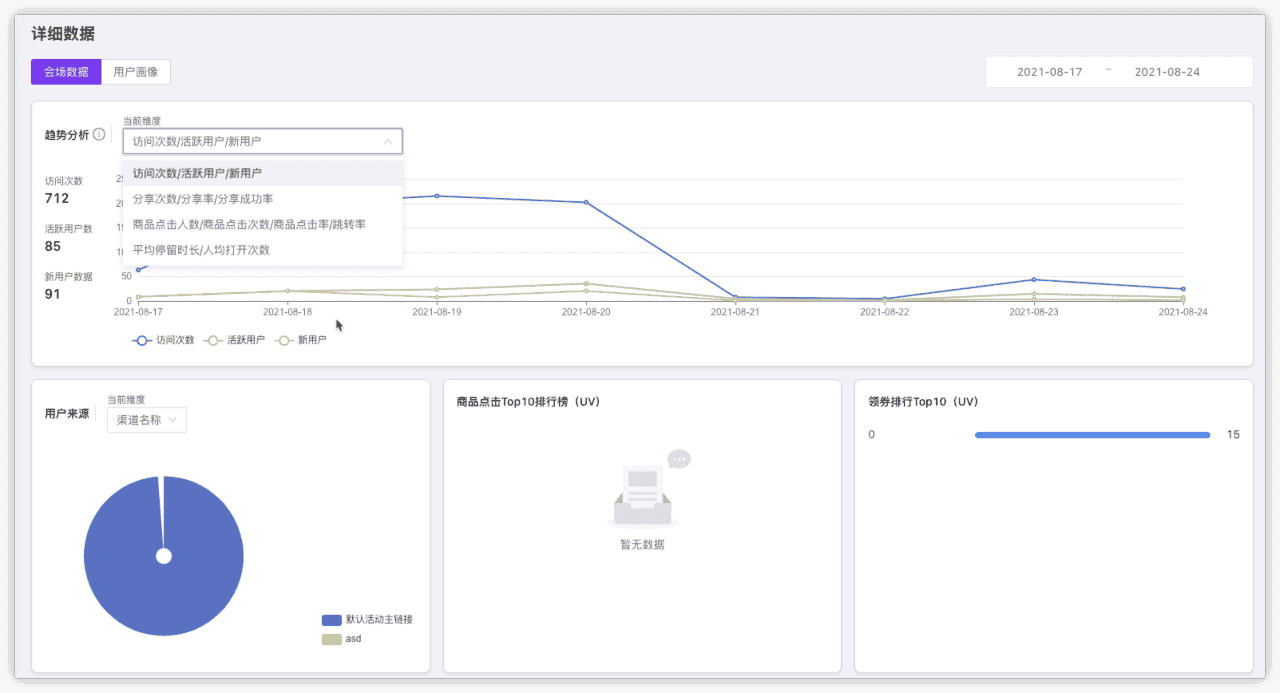
Task: Toggle 默认活动主链接 pie legend item
Action: coord(368,620)
